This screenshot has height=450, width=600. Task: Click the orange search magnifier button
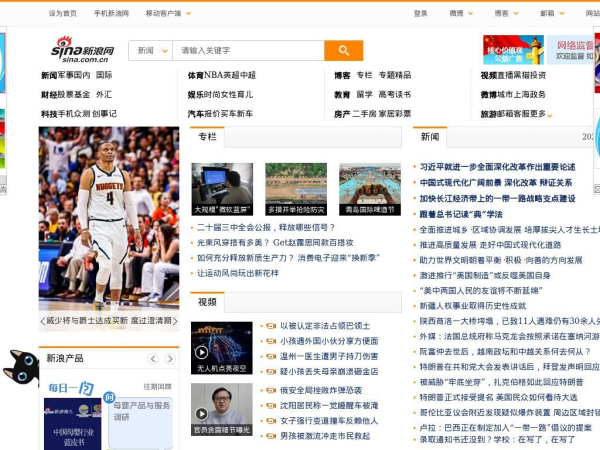343,51
